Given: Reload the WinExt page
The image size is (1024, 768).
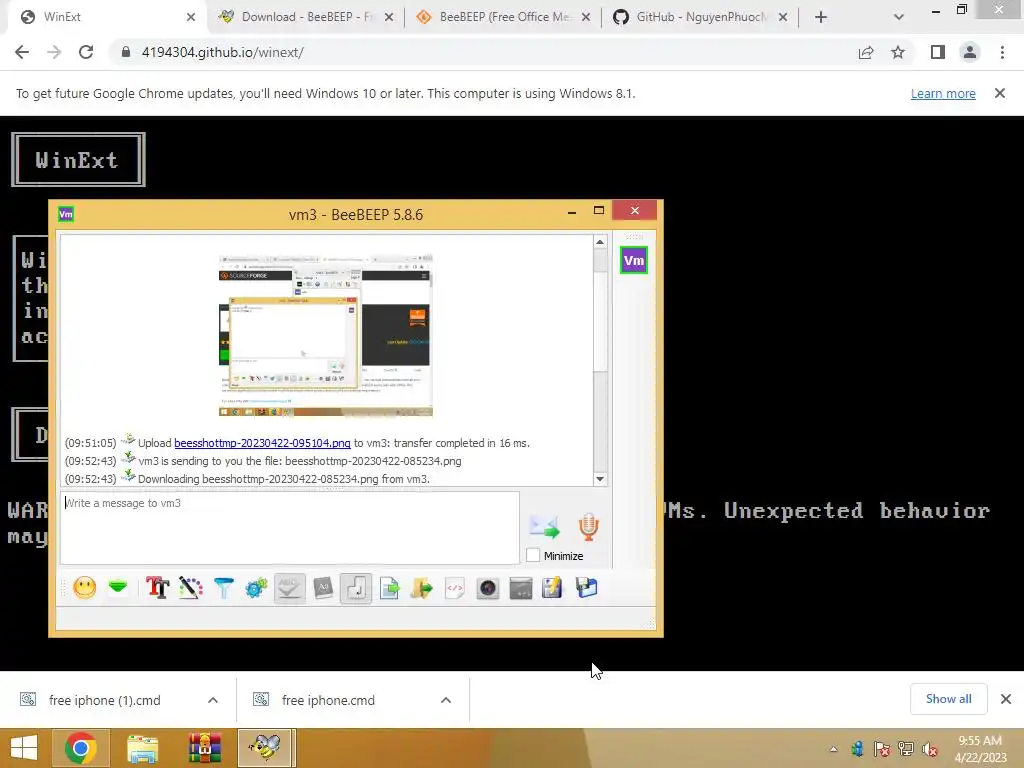Looking at the screenshot, I should tap(86, 52).
